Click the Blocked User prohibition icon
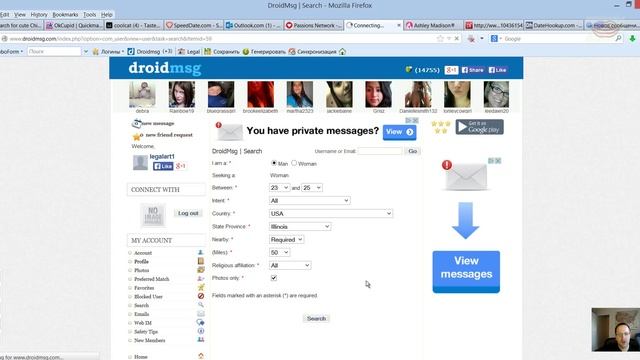The width and height of the screenshot is (640, 360). [200, 296]
